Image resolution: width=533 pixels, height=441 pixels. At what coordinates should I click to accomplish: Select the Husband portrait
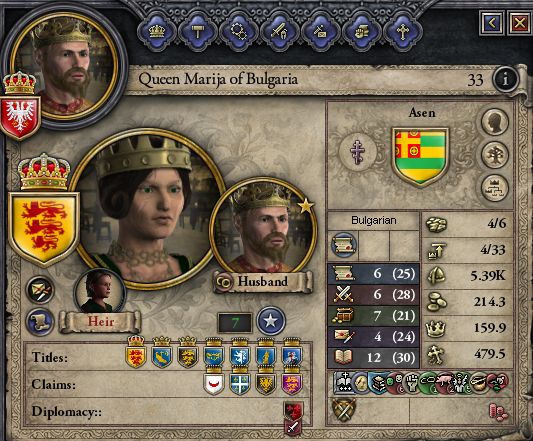coord(263,228)
